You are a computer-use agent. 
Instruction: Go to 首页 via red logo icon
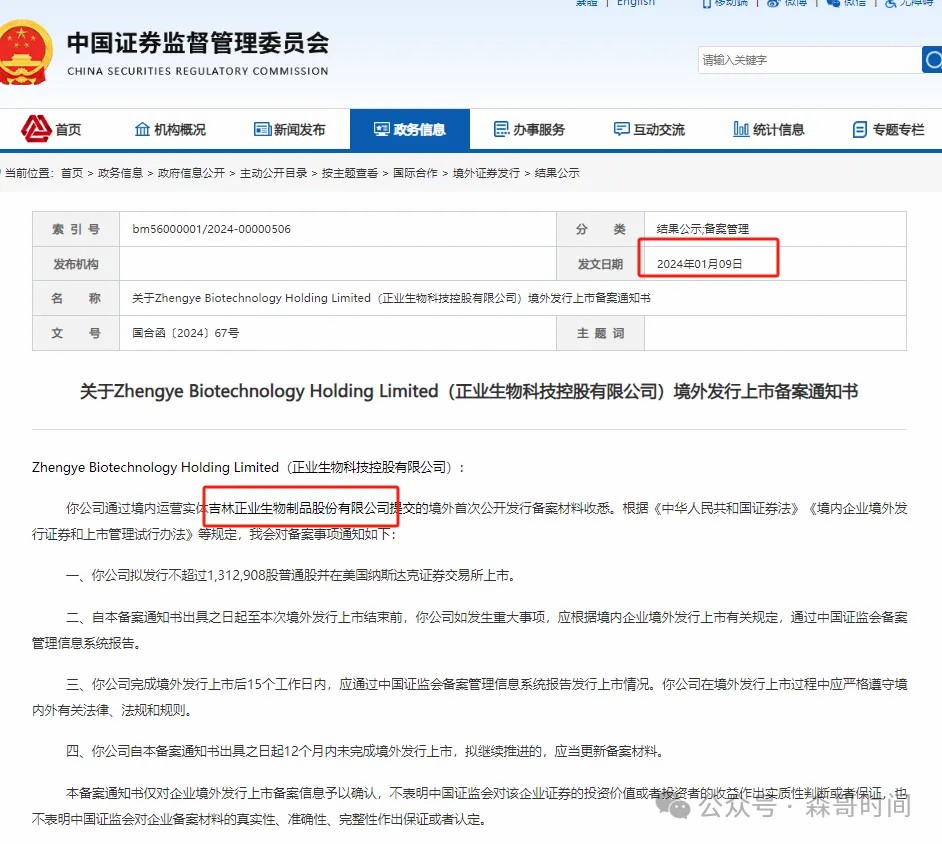click(x=36, y=129)
